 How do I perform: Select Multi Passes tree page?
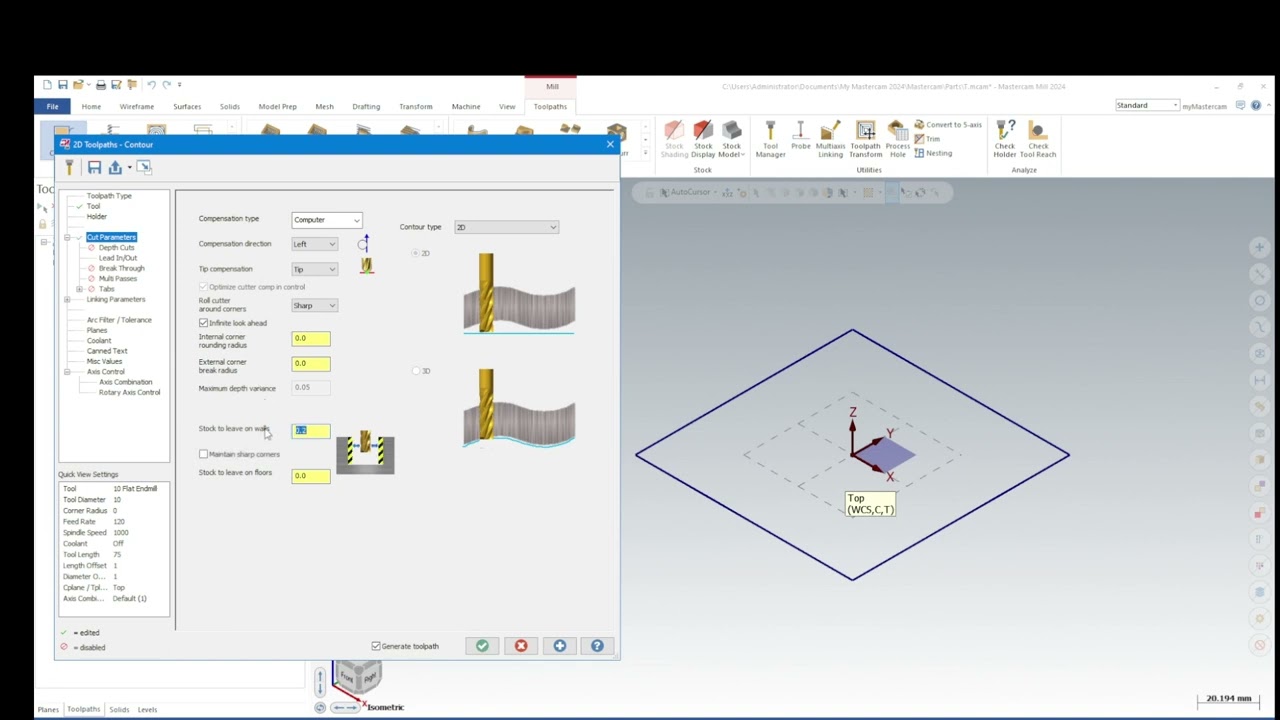tap(118, 278)
